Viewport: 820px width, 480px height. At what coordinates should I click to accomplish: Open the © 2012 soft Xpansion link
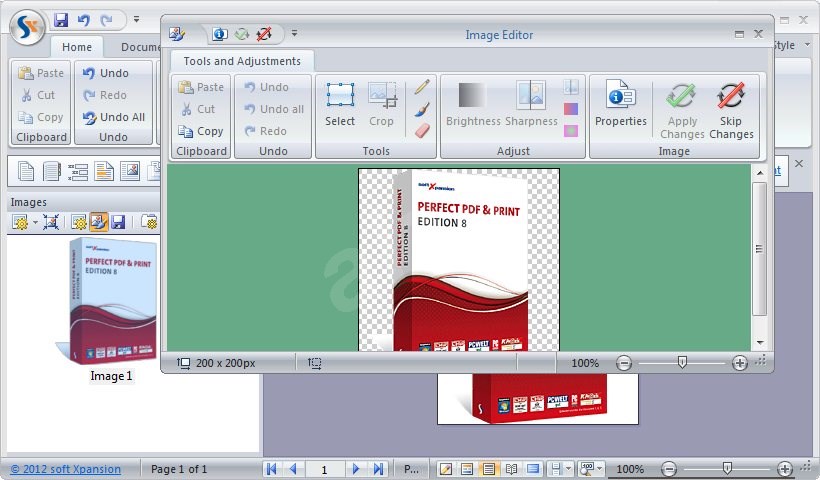(x=66, y=469)
